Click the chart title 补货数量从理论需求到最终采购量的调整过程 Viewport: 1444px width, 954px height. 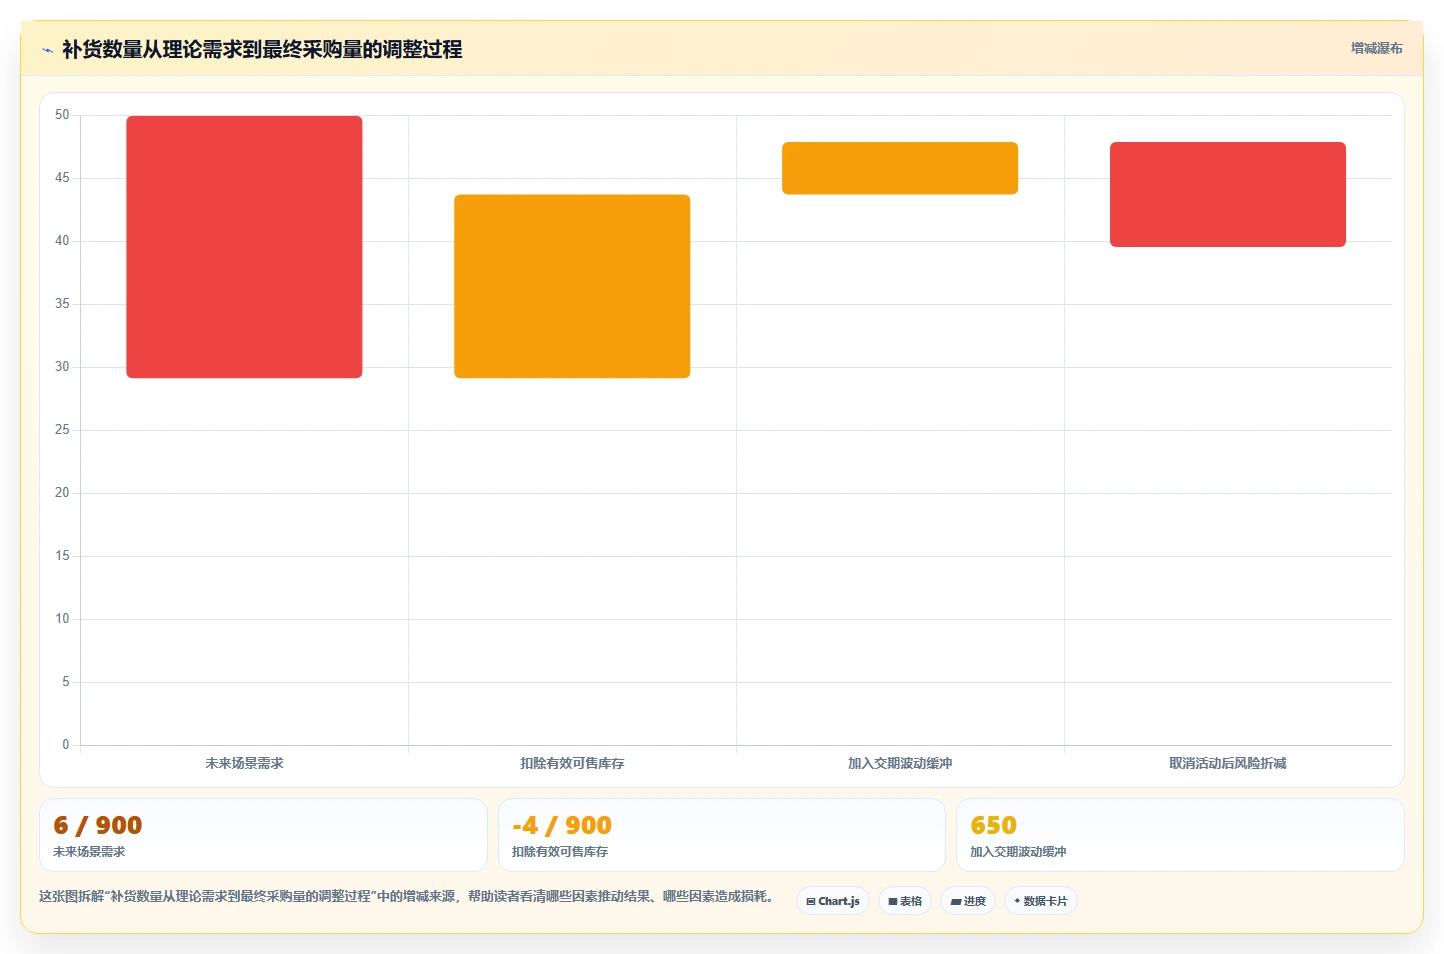coord(262,49)
